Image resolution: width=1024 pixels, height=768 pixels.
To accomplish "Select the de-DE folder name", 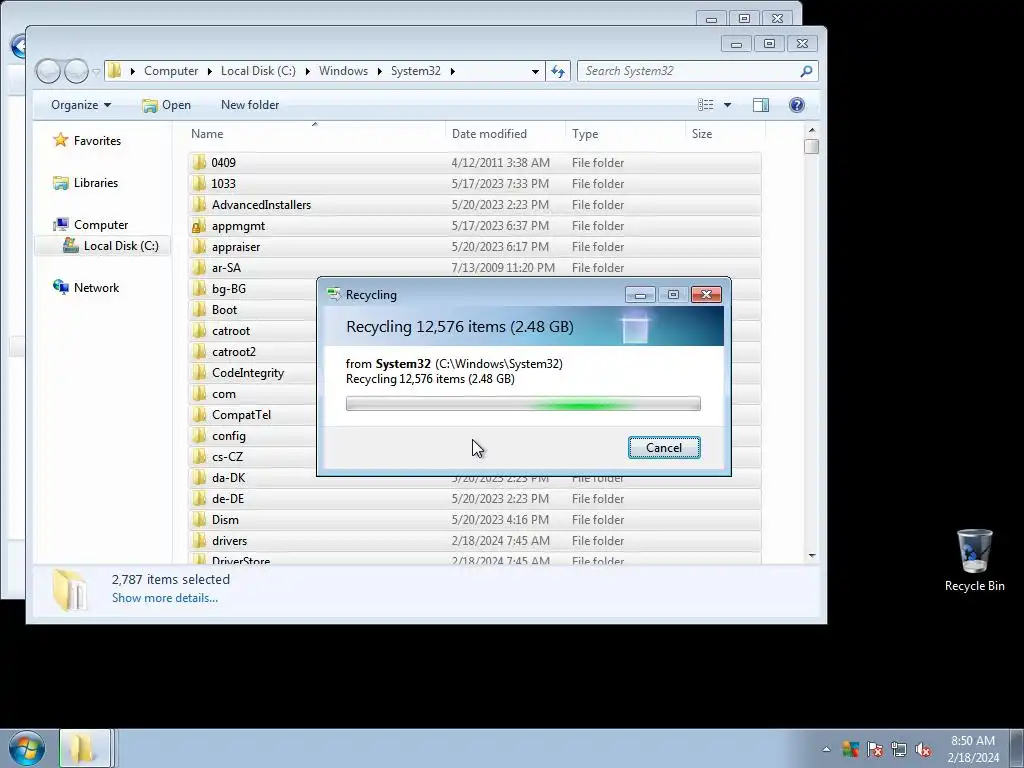I will point(227,498).
